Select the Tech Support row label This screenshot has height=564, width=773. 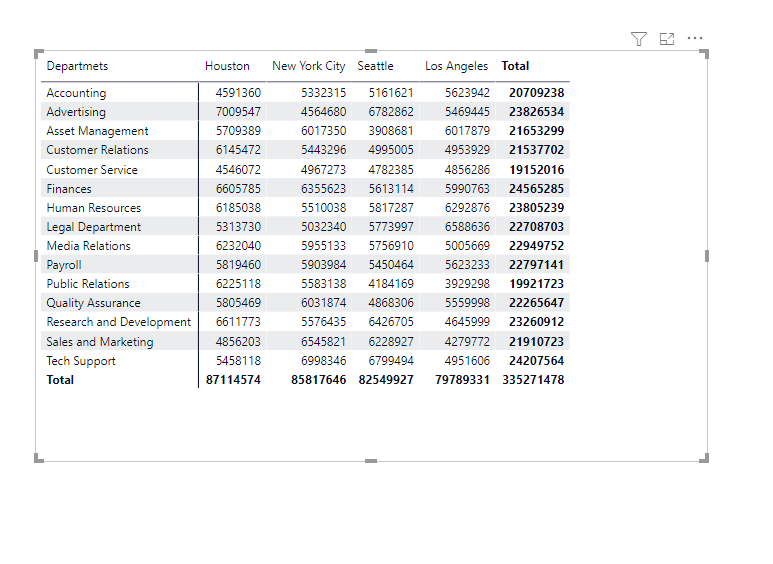click(81, 361)
